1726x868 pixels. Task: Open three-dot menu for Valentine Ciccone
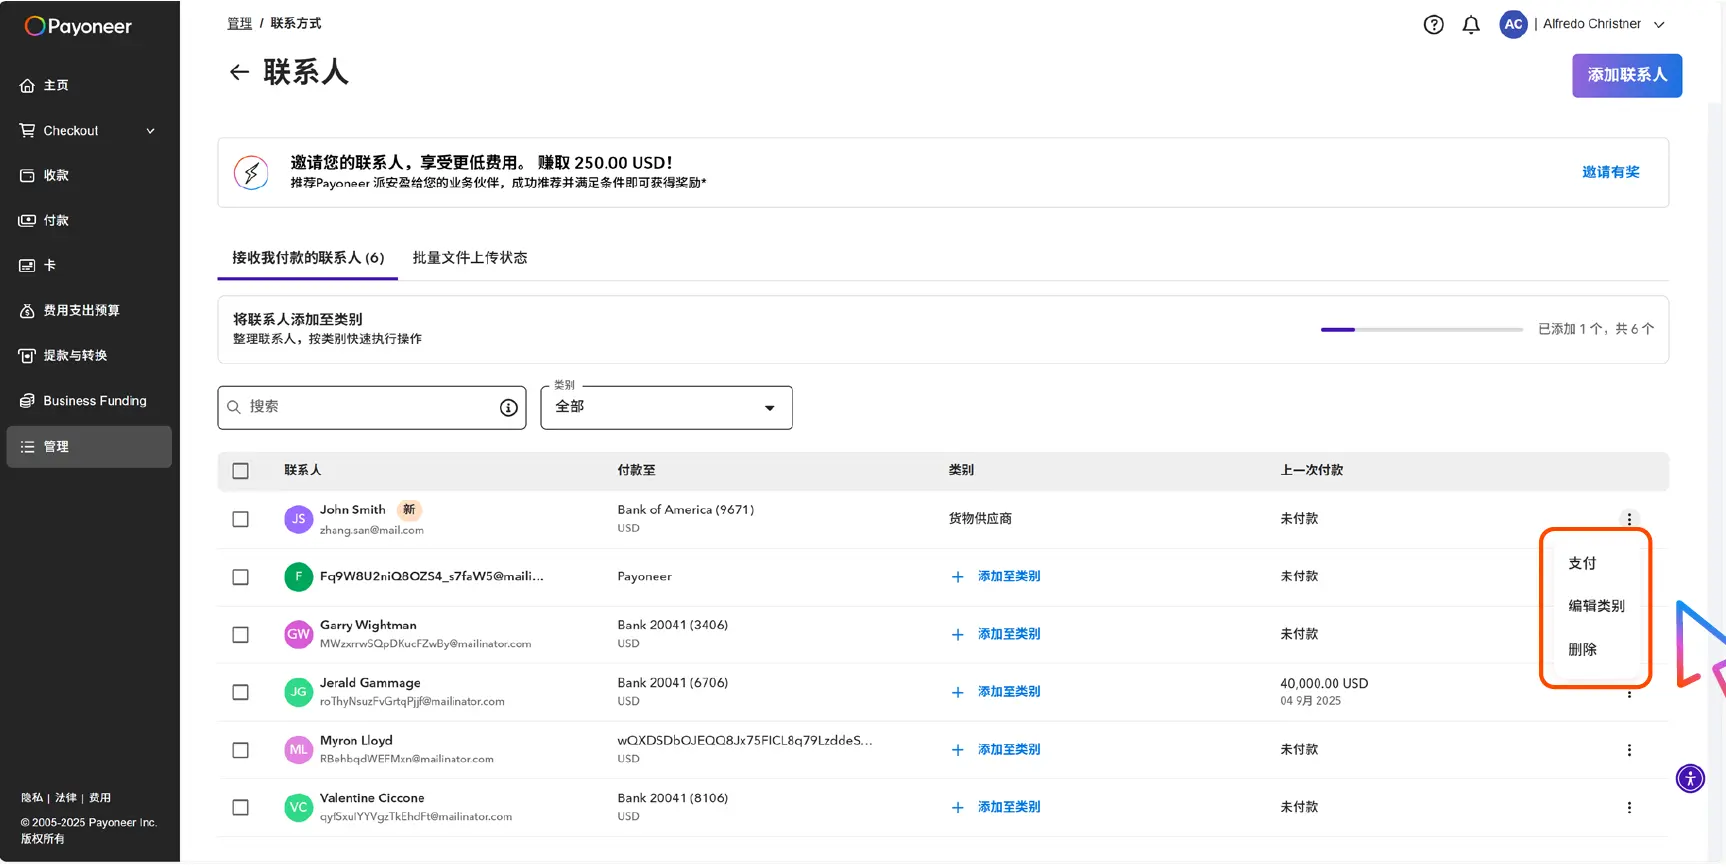click(1629, 808)
